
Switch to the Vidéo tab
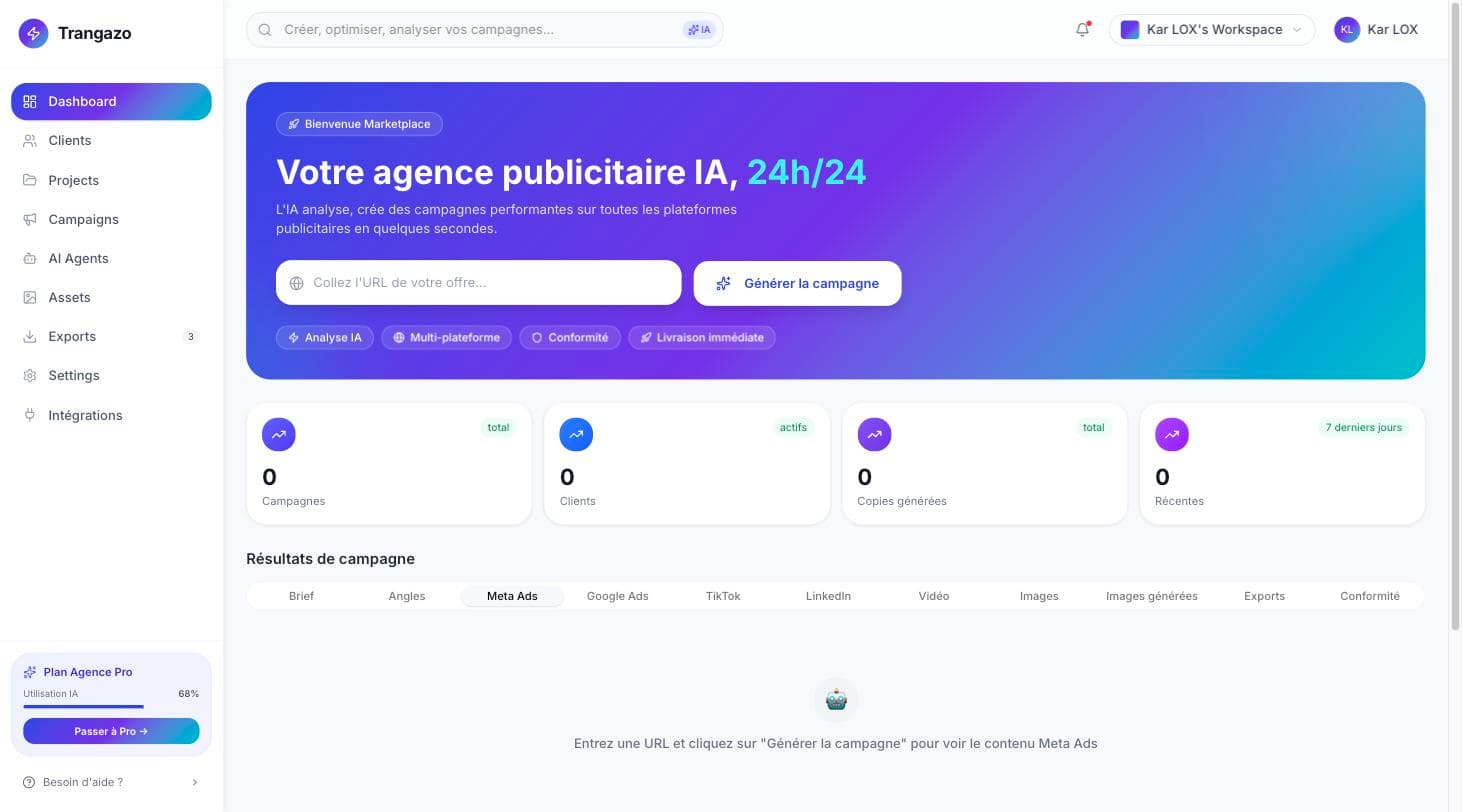pyautogui.click(x=934, y=596)
